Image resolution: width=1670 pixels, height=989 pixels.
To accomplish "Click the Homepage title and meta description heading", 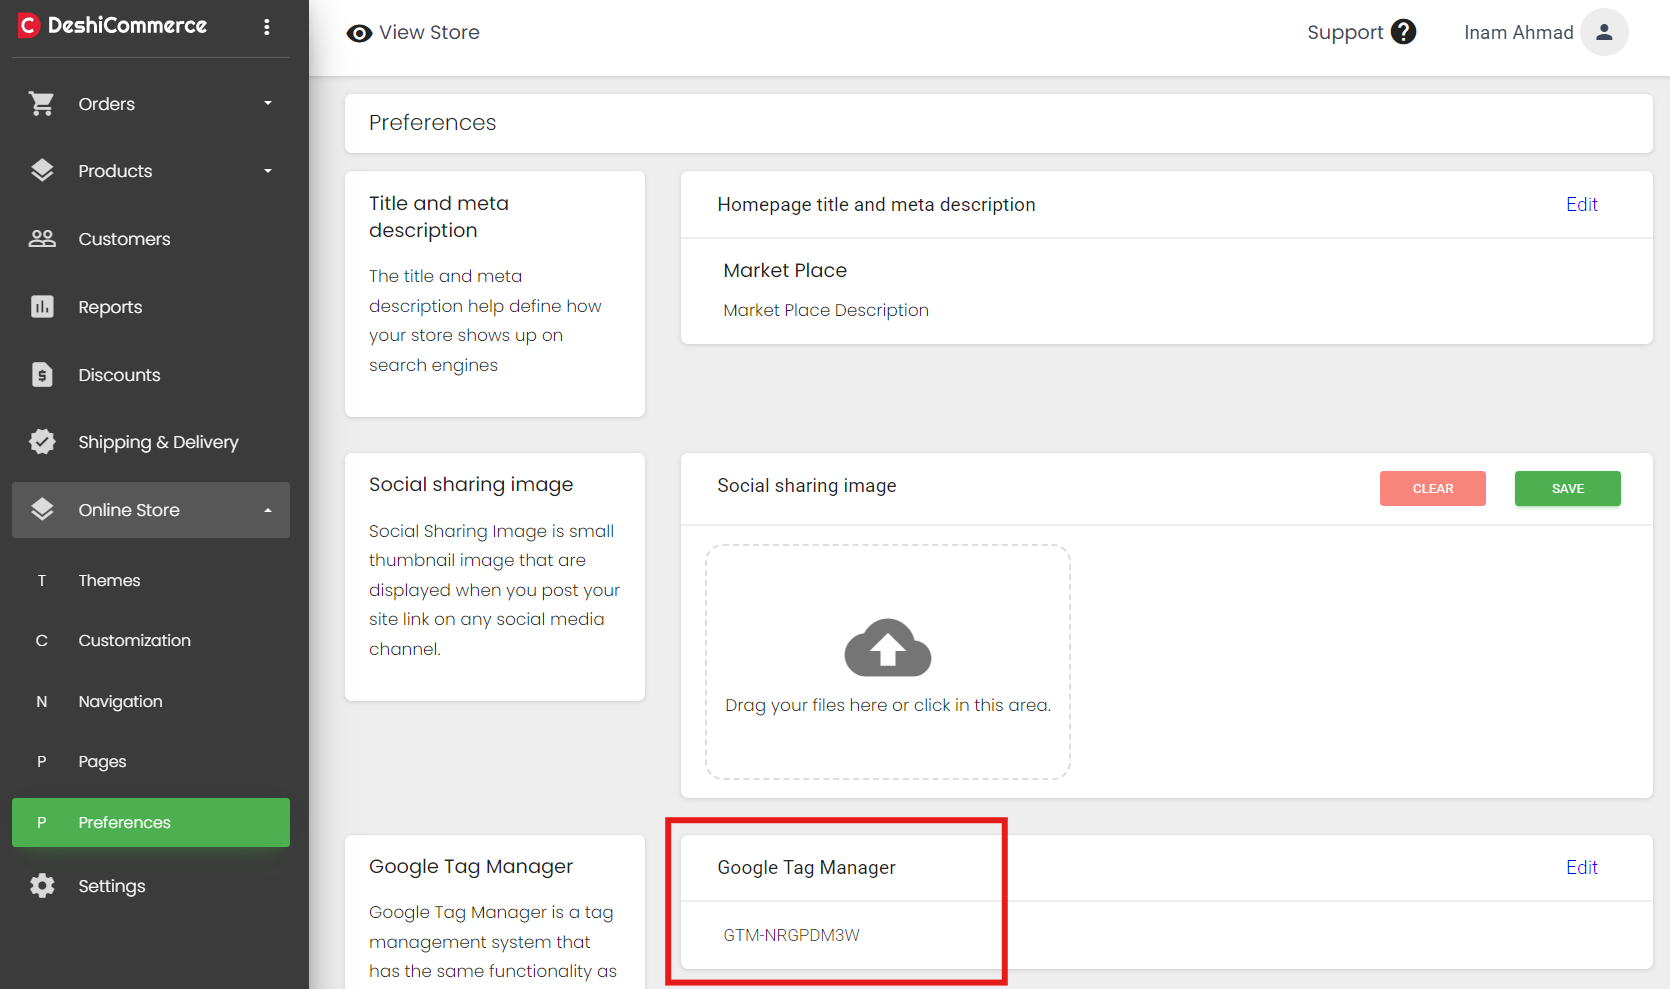I will (x=876, y=204).
